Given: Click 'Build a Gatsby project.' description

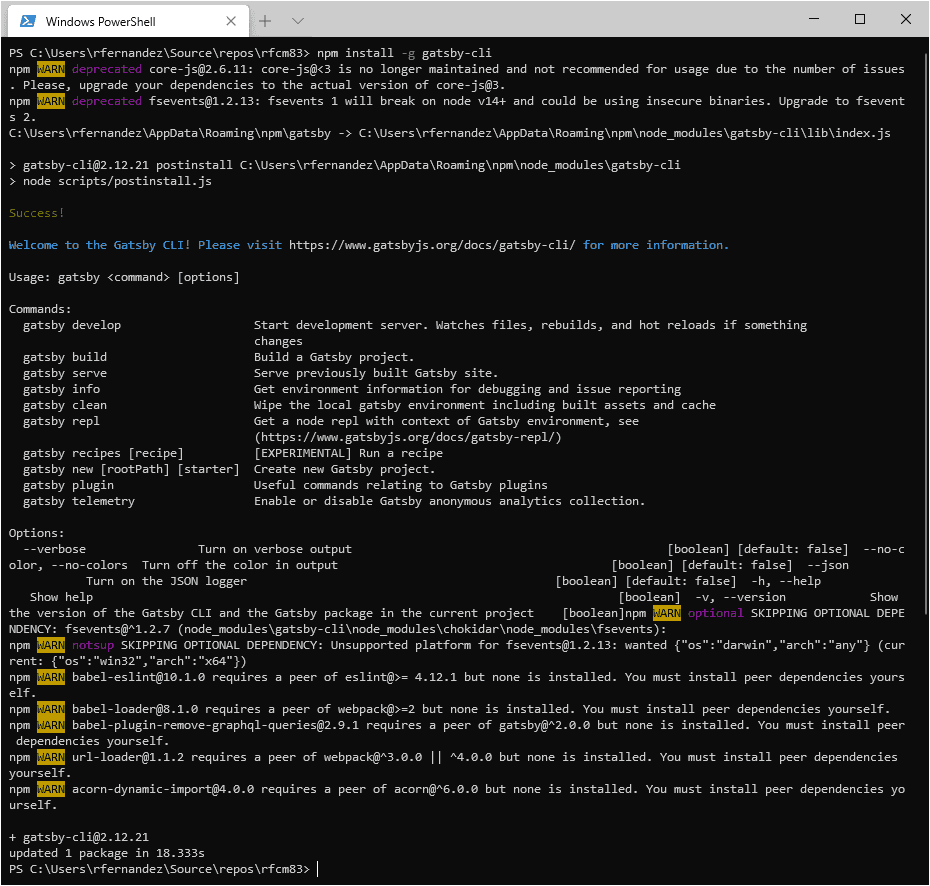Looking at the screenshot, I should point(334,357).
